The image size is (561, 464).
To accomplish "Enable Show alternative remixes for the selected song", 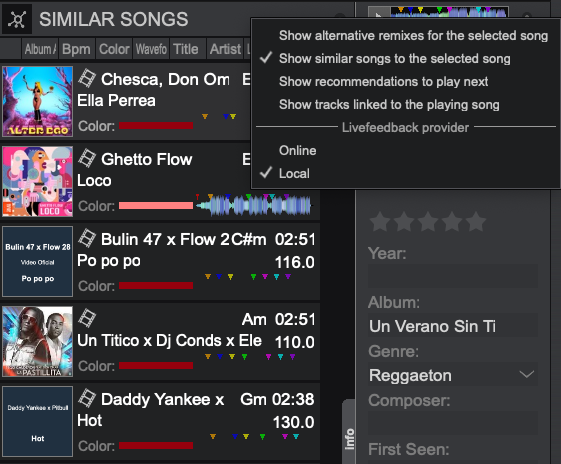I will coord(413,35).
